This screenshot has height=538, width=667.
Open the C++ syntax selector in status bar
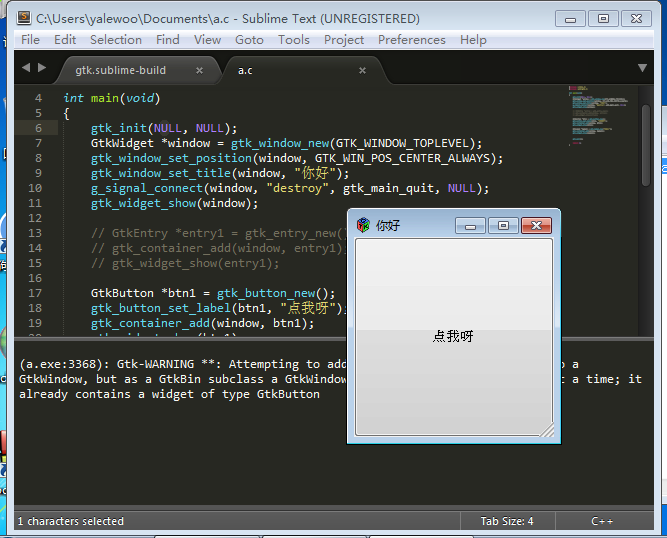click(x=602, y=521)
